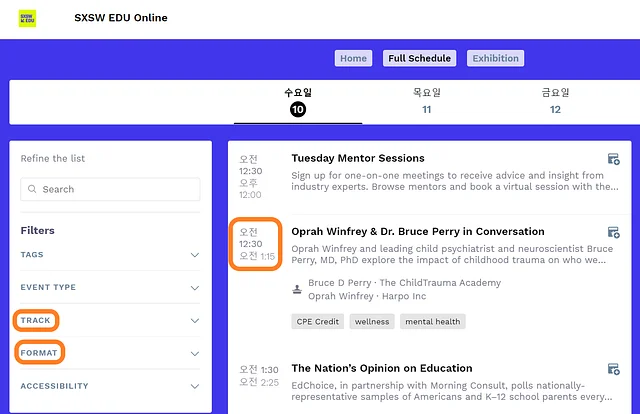
Task: Expand the EVENT TYPE filter
Action: tap(195, 288)
